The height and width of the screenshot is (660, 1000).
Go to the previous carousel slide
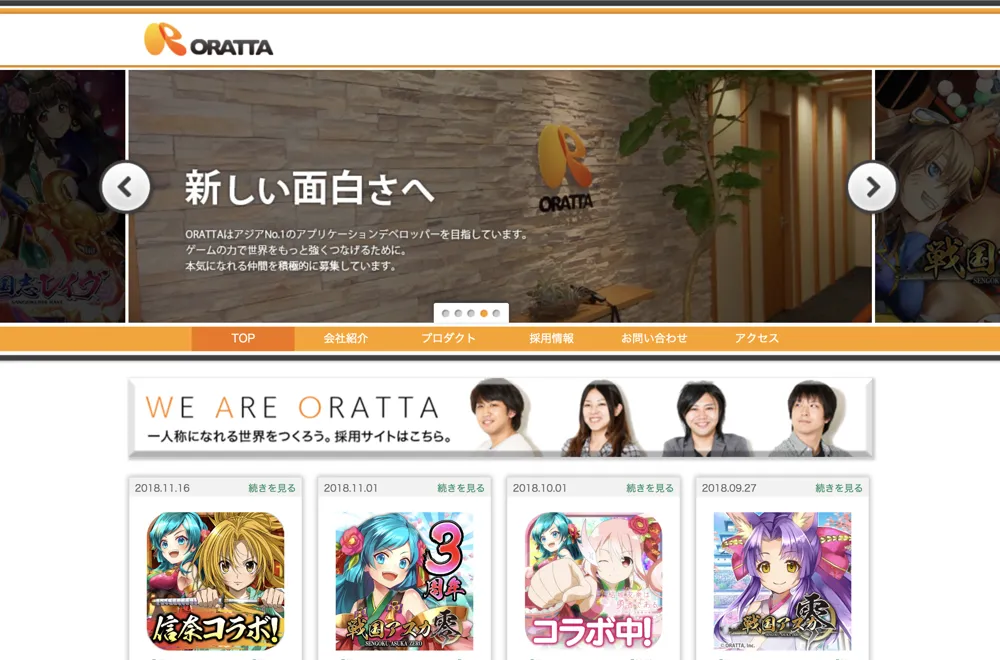(x=126, y=187)
